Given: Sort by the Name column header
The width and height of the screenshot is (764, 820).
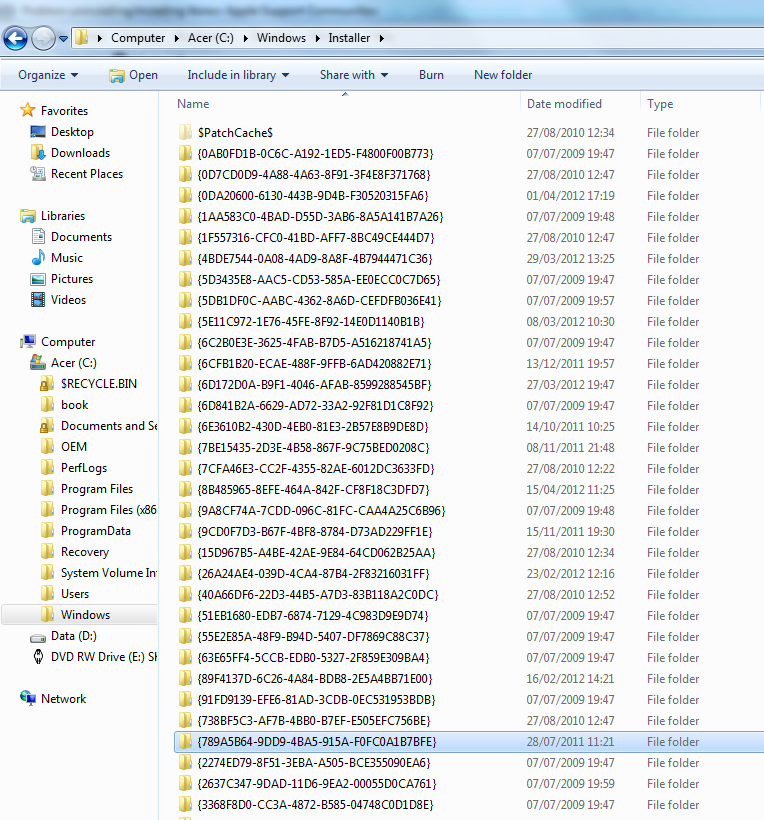Looking at the screenshot, I should (193, 104).
